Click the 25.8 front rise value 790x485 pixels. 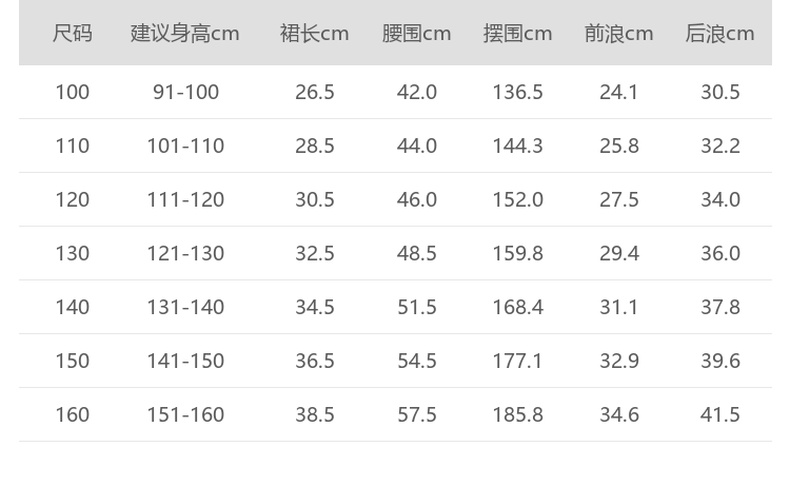(618, 146)
